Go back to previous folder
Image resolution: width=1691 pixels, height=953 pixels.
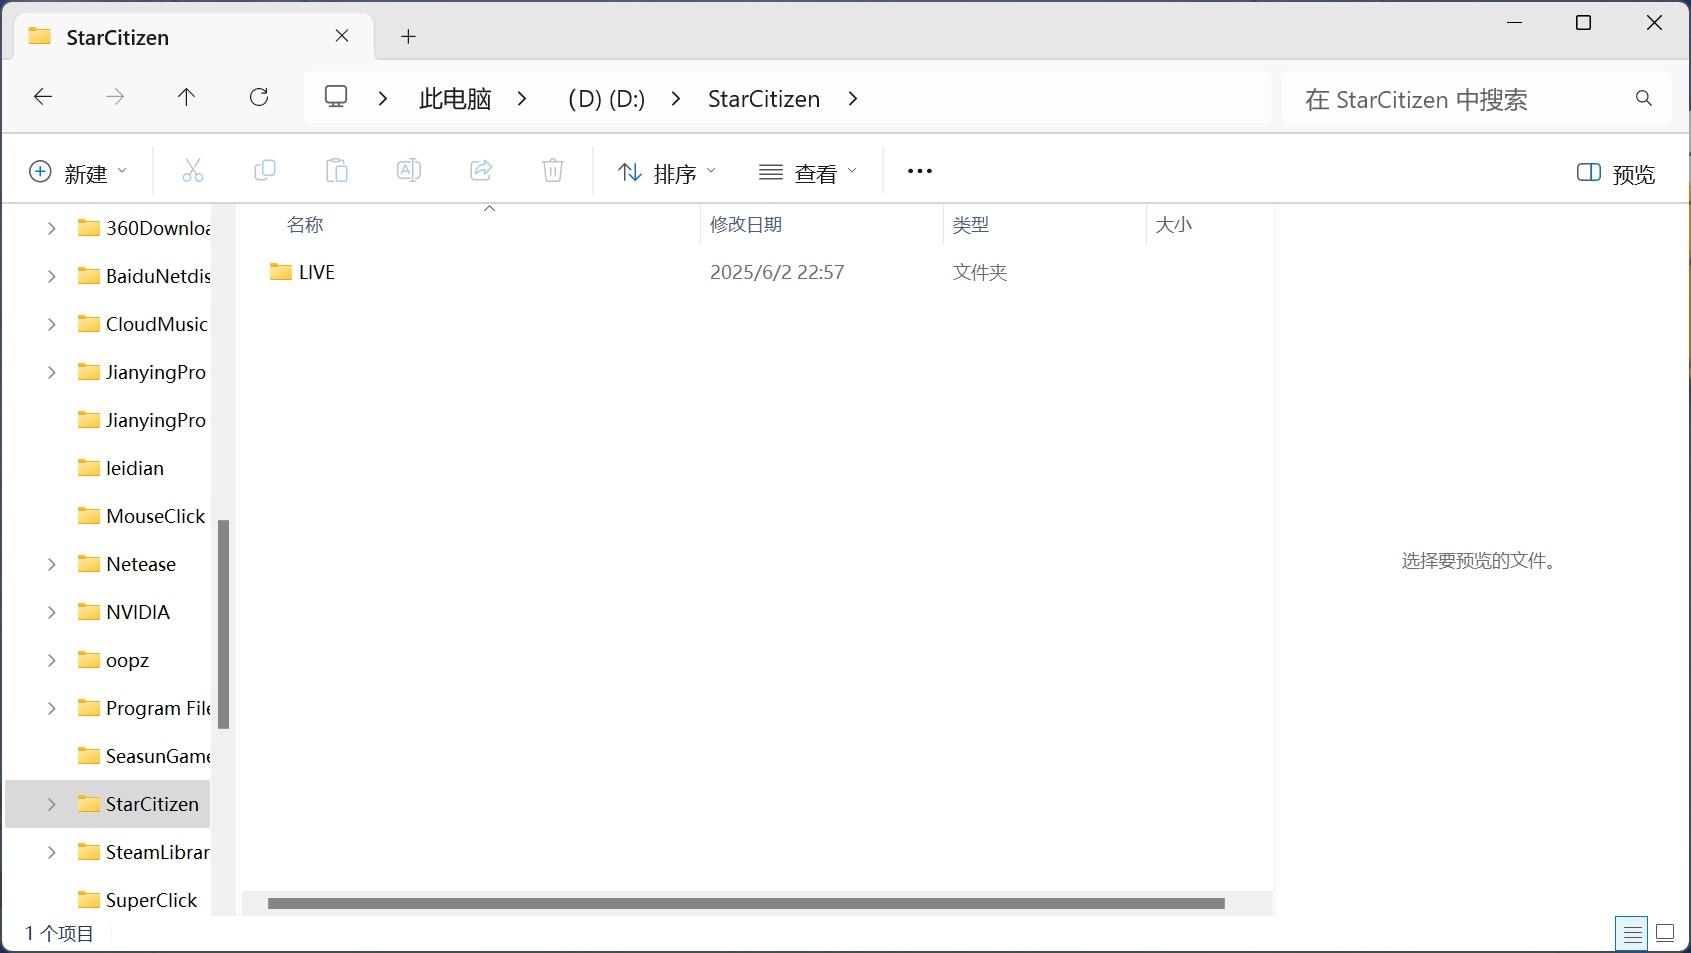[43, 97]
